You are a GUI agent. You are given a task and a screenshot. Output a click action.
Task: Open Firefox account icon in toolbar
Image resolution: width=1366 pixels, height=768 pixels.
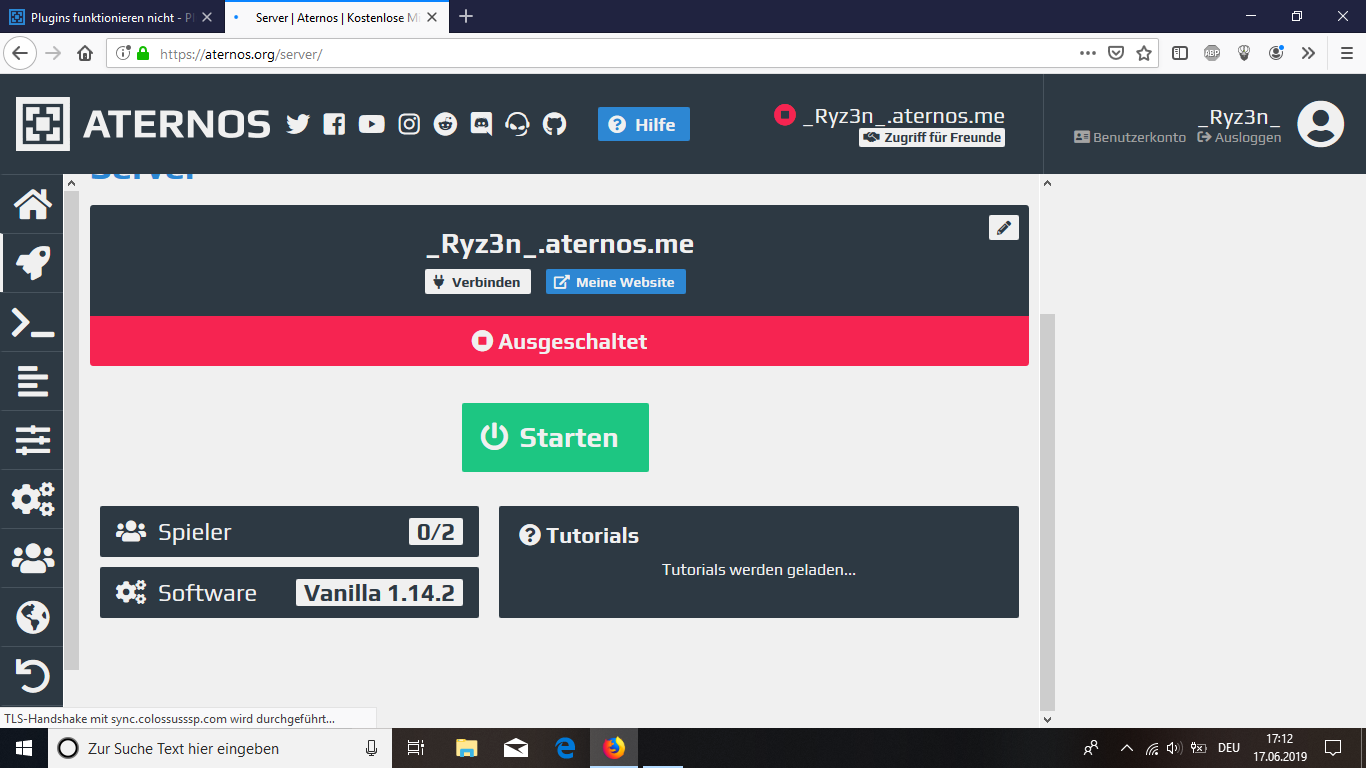1276,53
